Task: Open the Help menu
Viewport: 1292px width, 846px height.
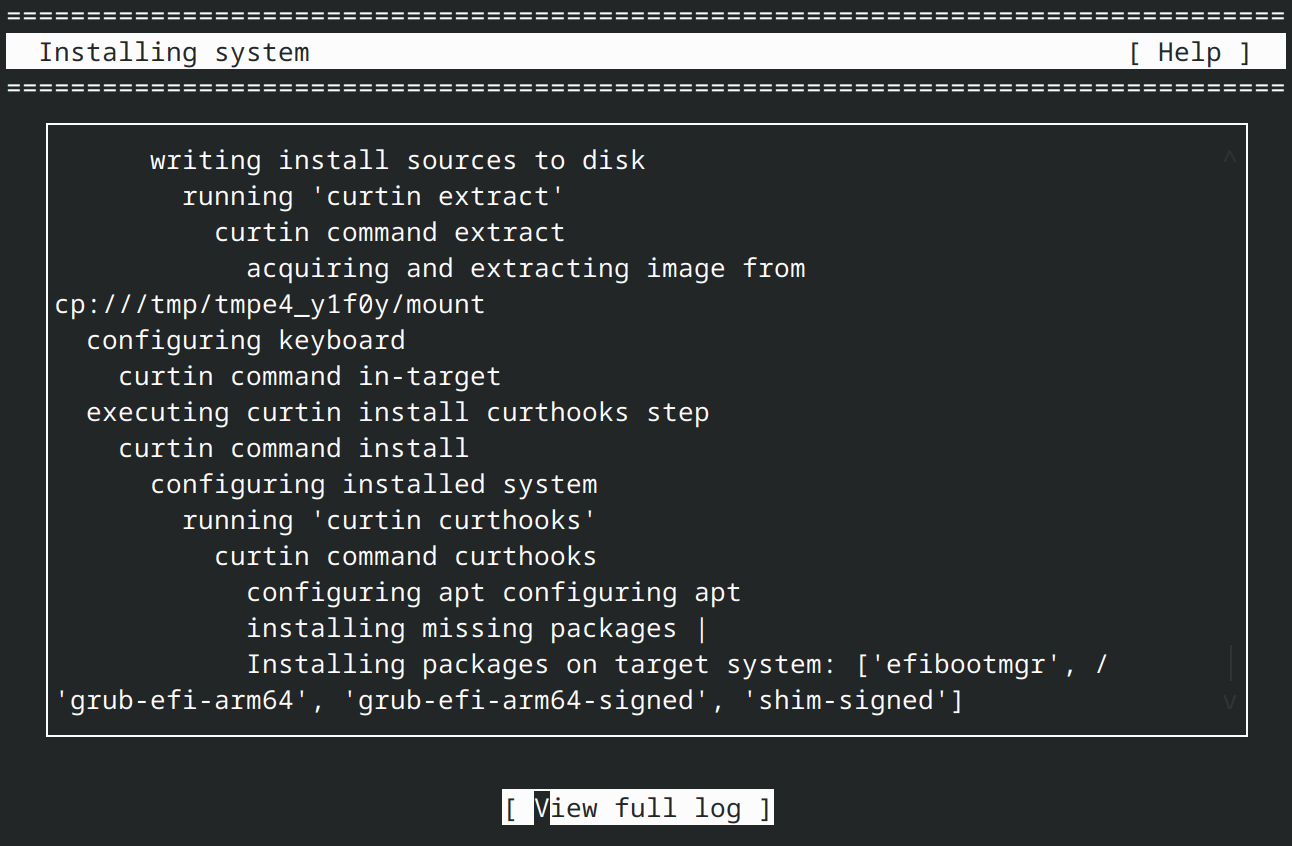Action: [x=1190, y=52]
